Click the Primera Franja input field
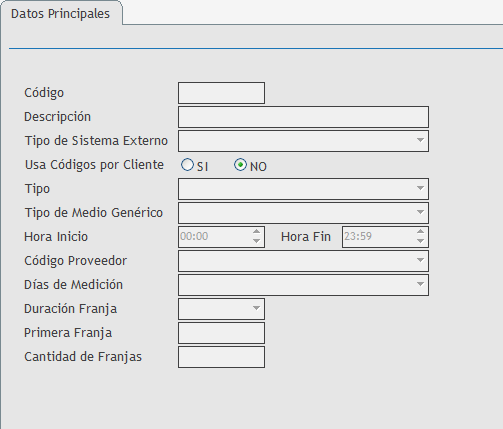The width and height of the screenshot is (503, 429). [221, 333]
